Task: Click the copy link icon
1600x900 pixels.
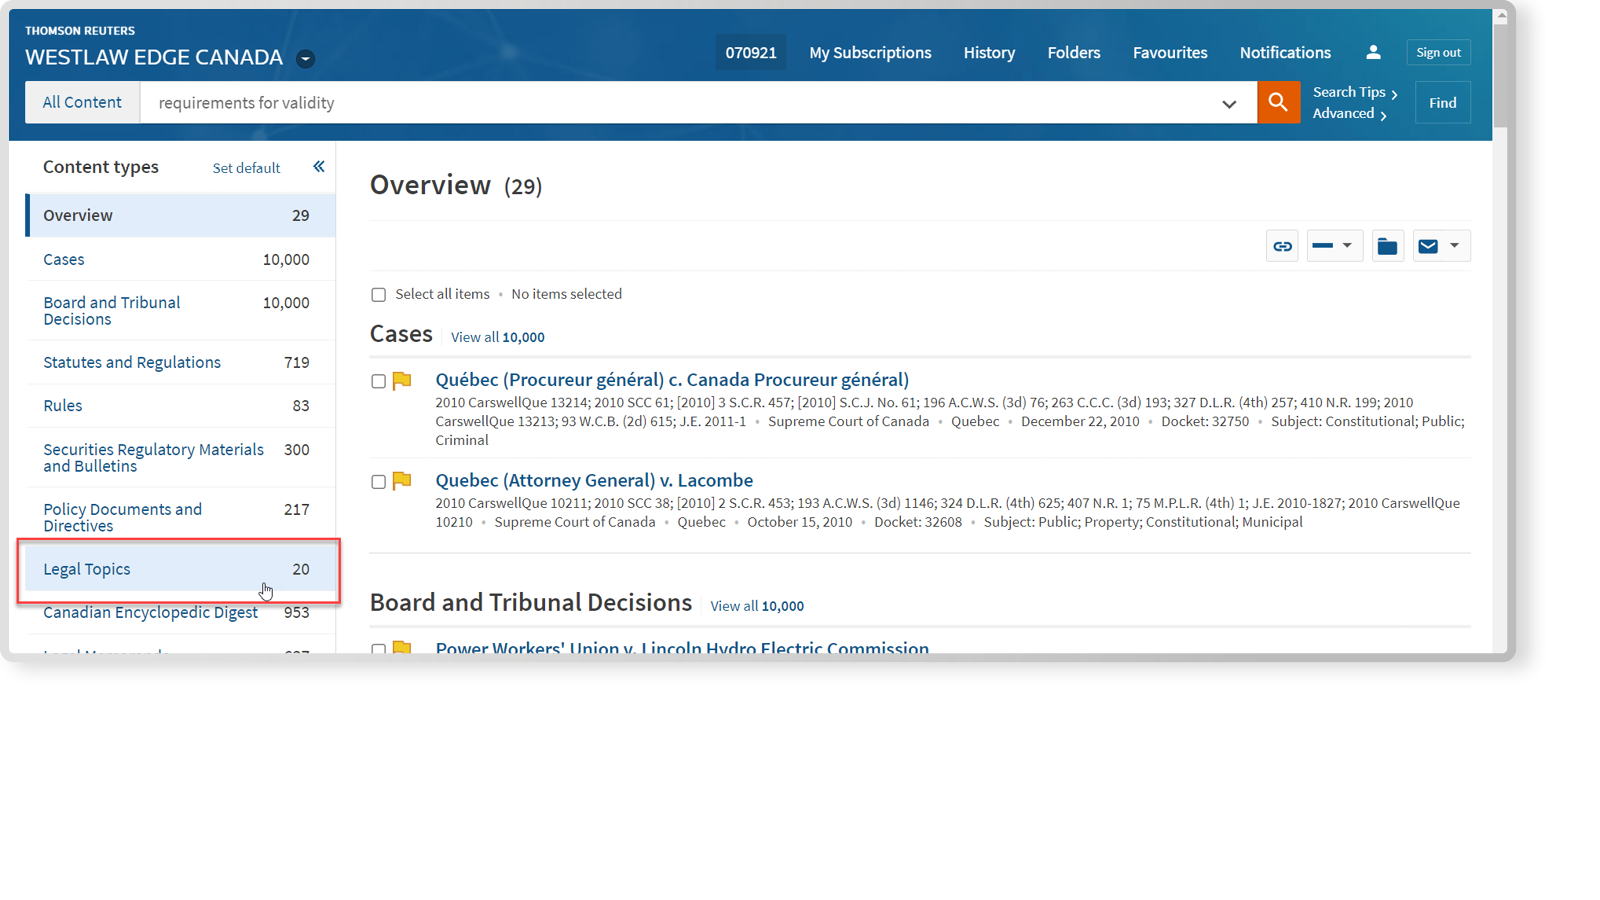Action: (1282, 246)
